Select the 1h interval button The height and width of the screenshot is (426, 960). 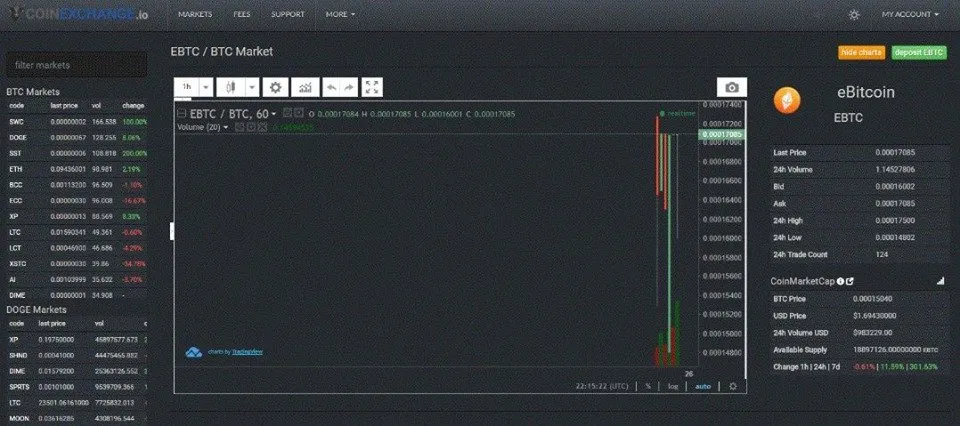point(187,88)
